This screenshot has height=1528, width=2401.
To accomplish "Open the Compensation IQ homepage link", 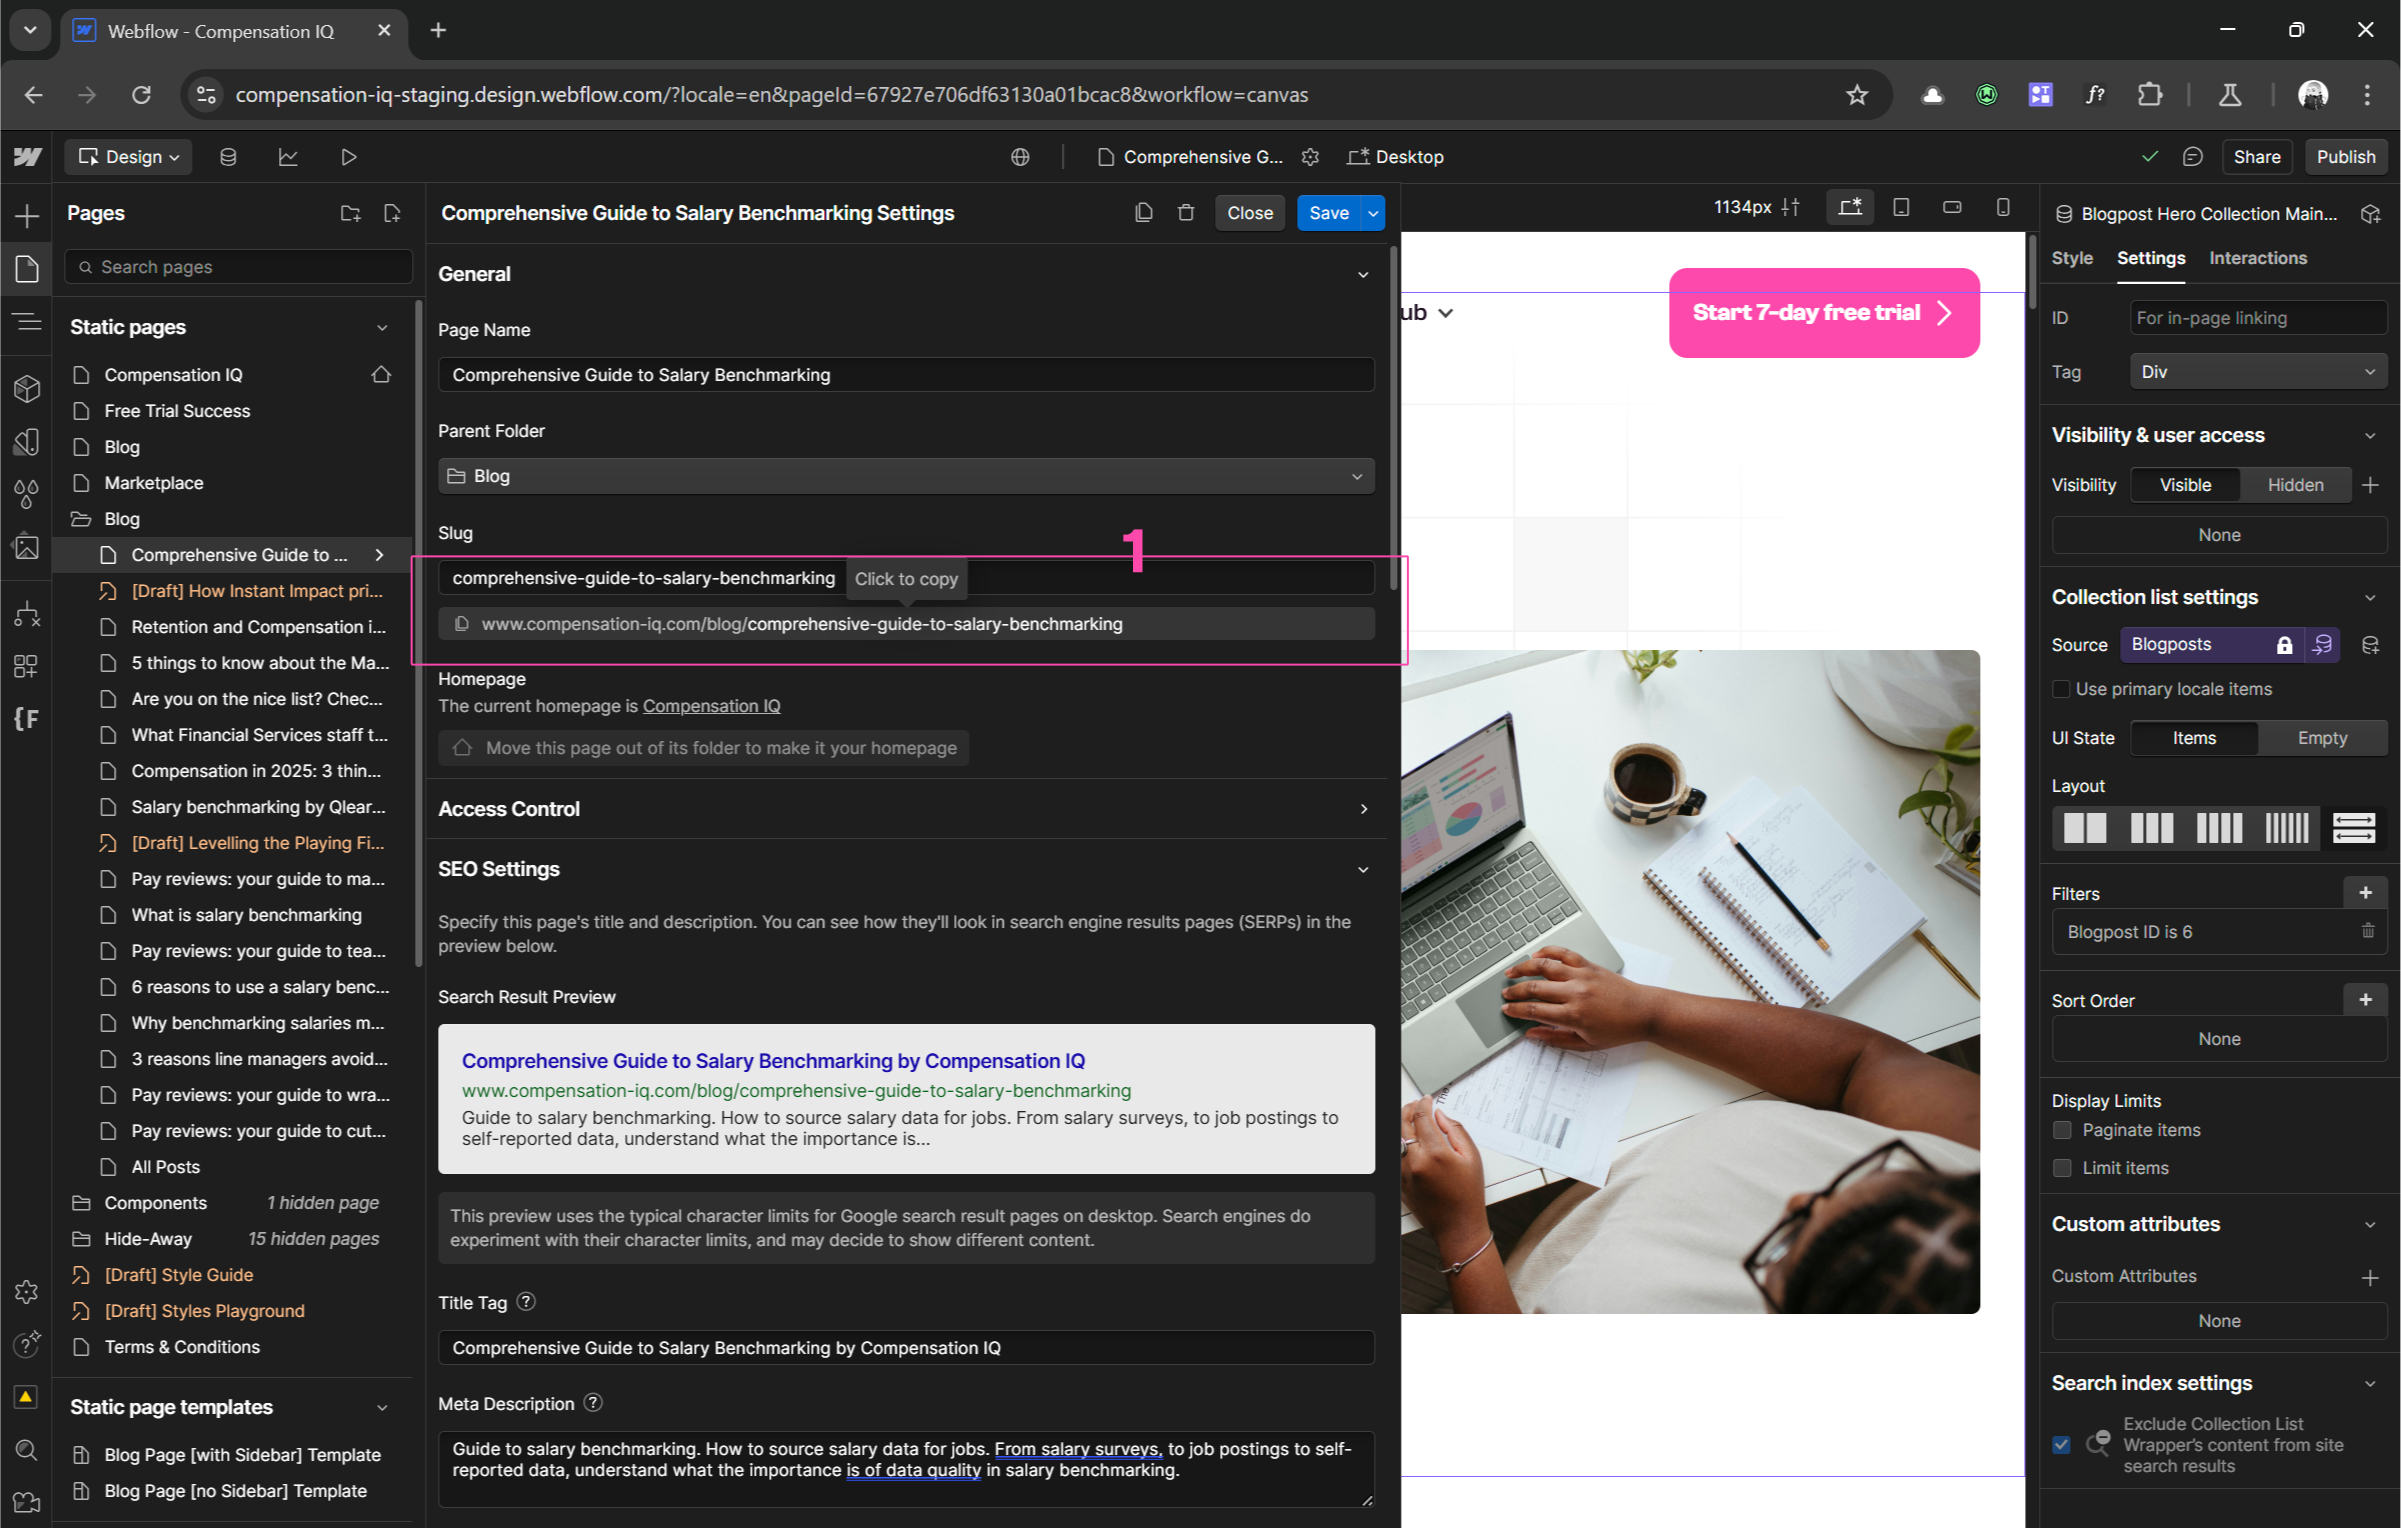I will (x=711, y=706).
